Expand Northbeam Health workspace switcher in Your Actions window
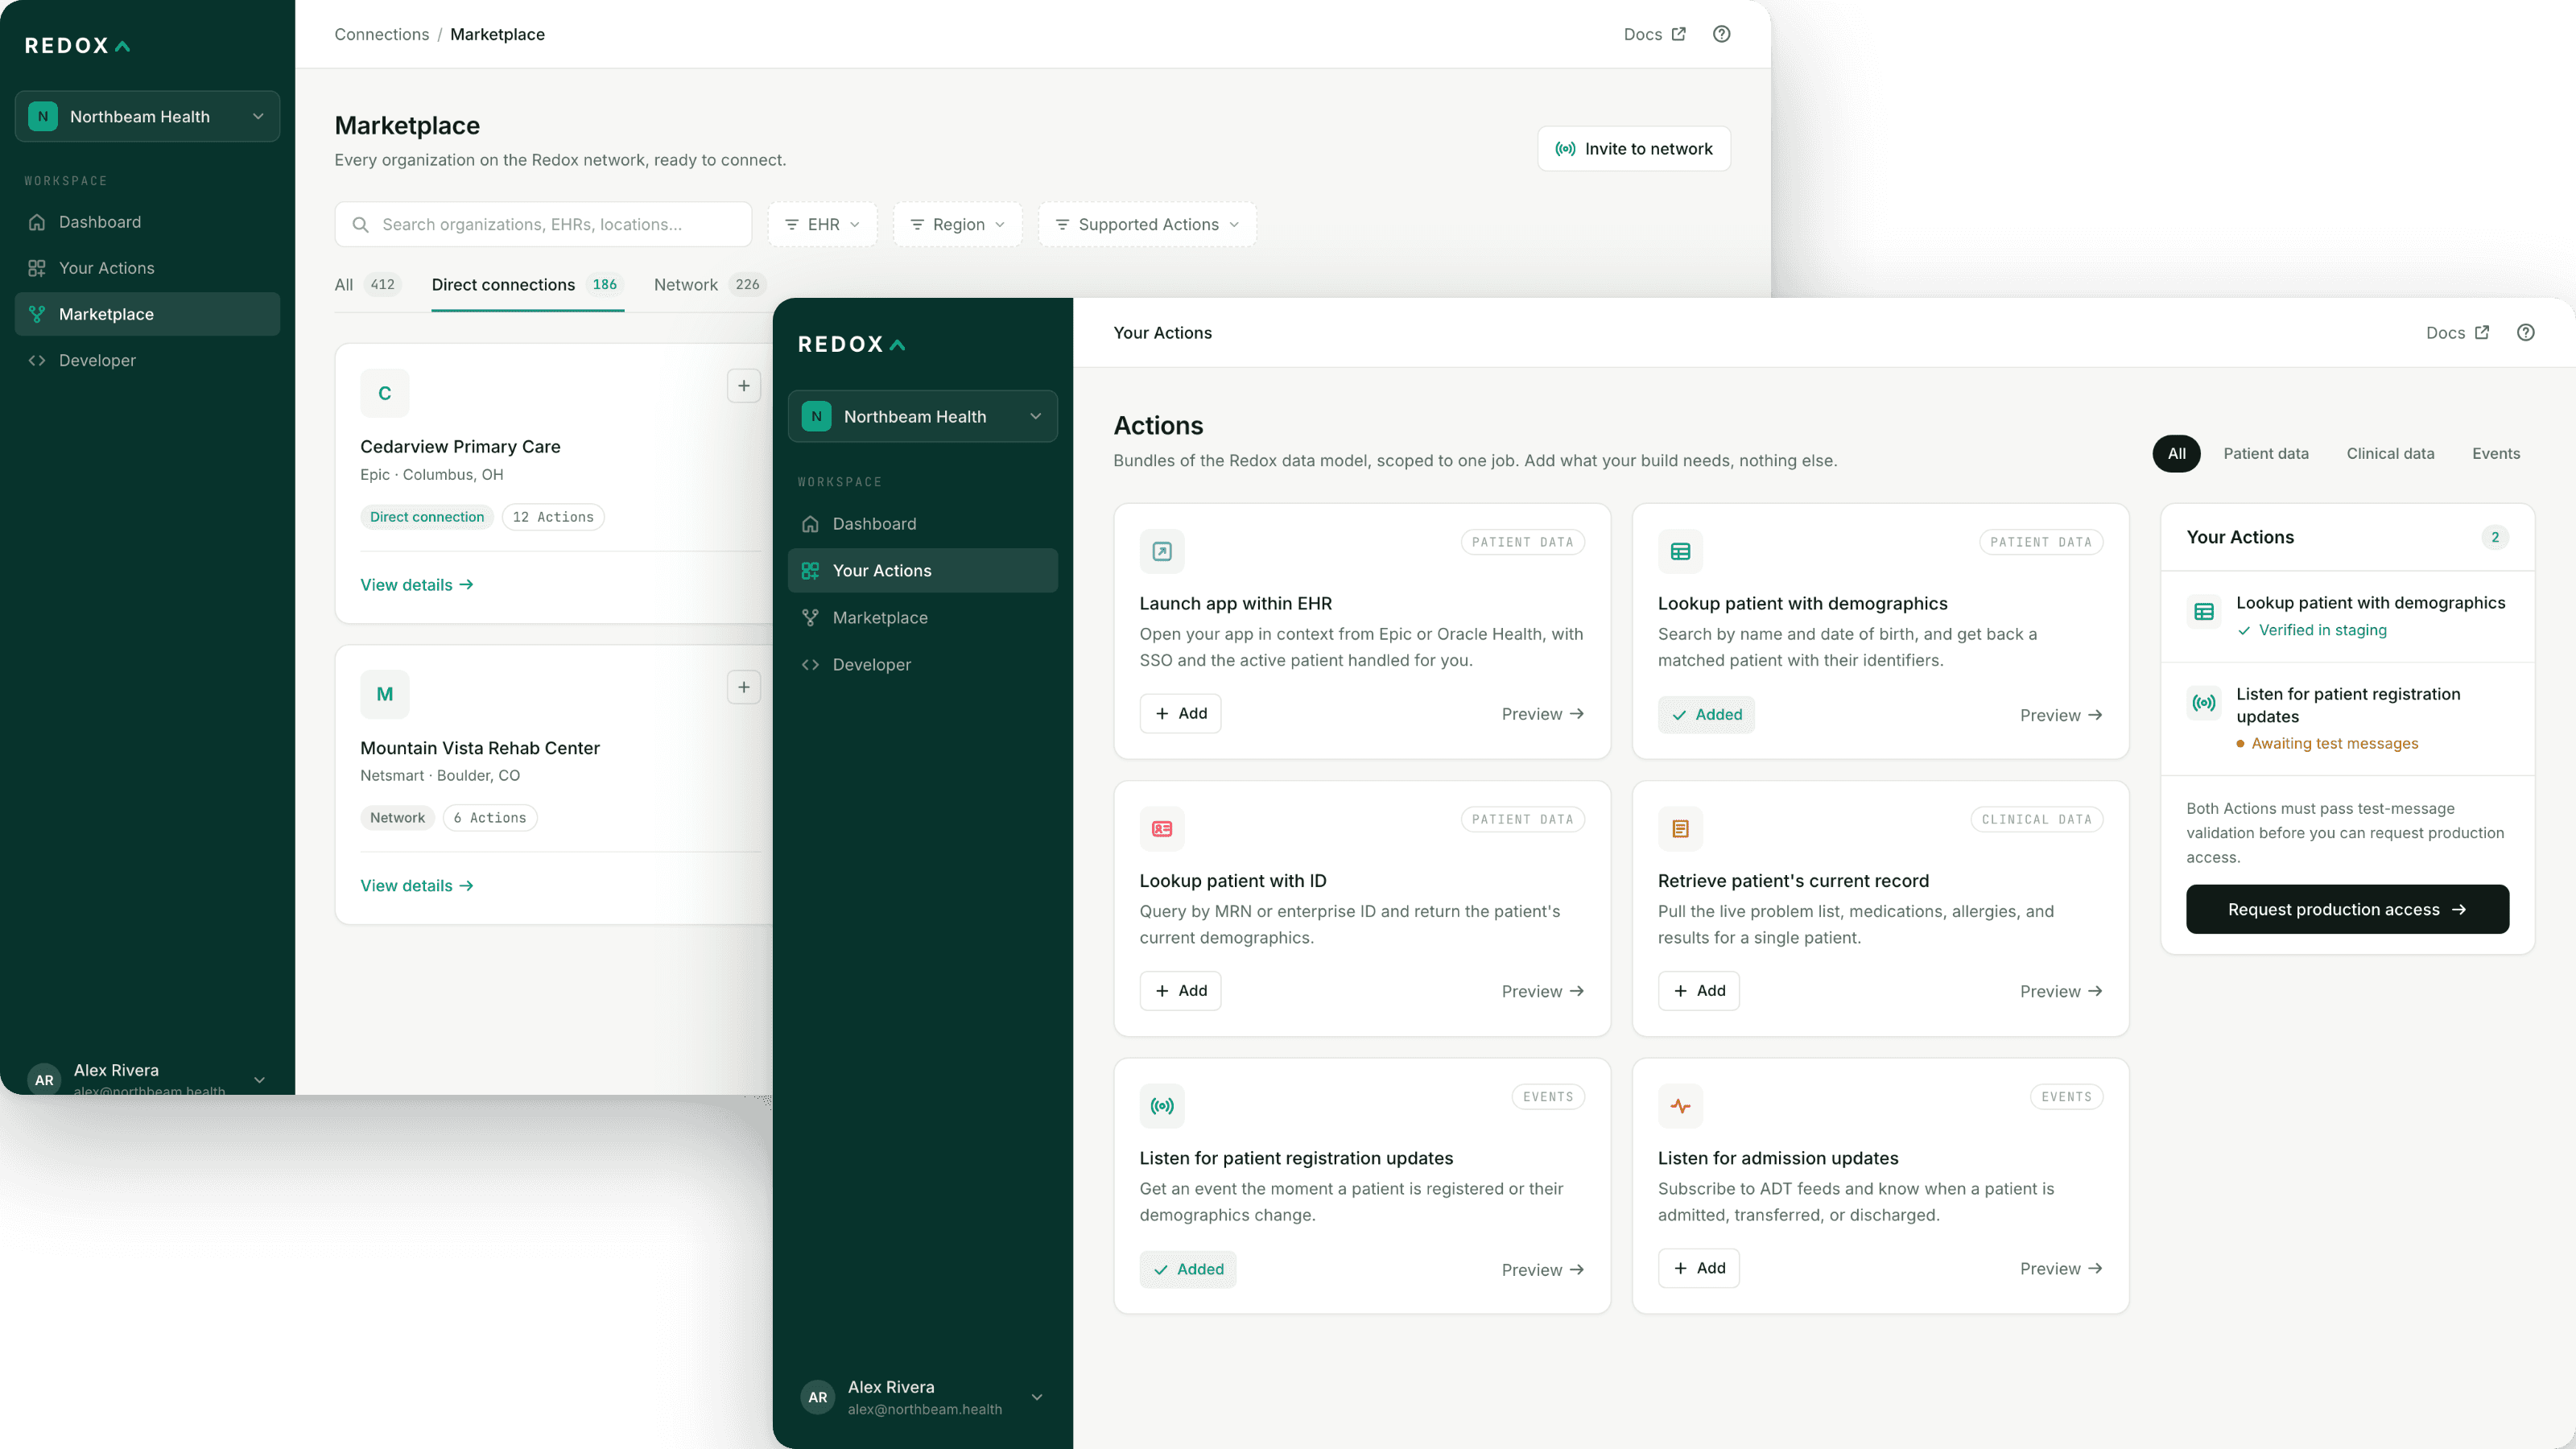 [922, 416]
